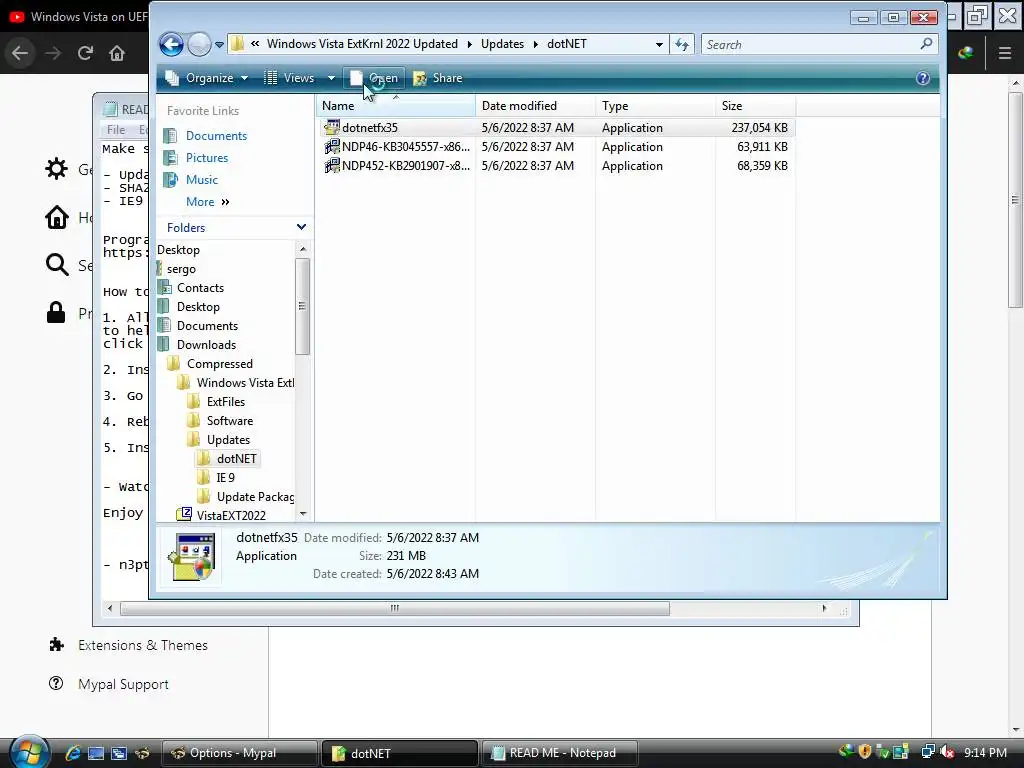Click Open in the Explorer toolbar

pos(374,78)
